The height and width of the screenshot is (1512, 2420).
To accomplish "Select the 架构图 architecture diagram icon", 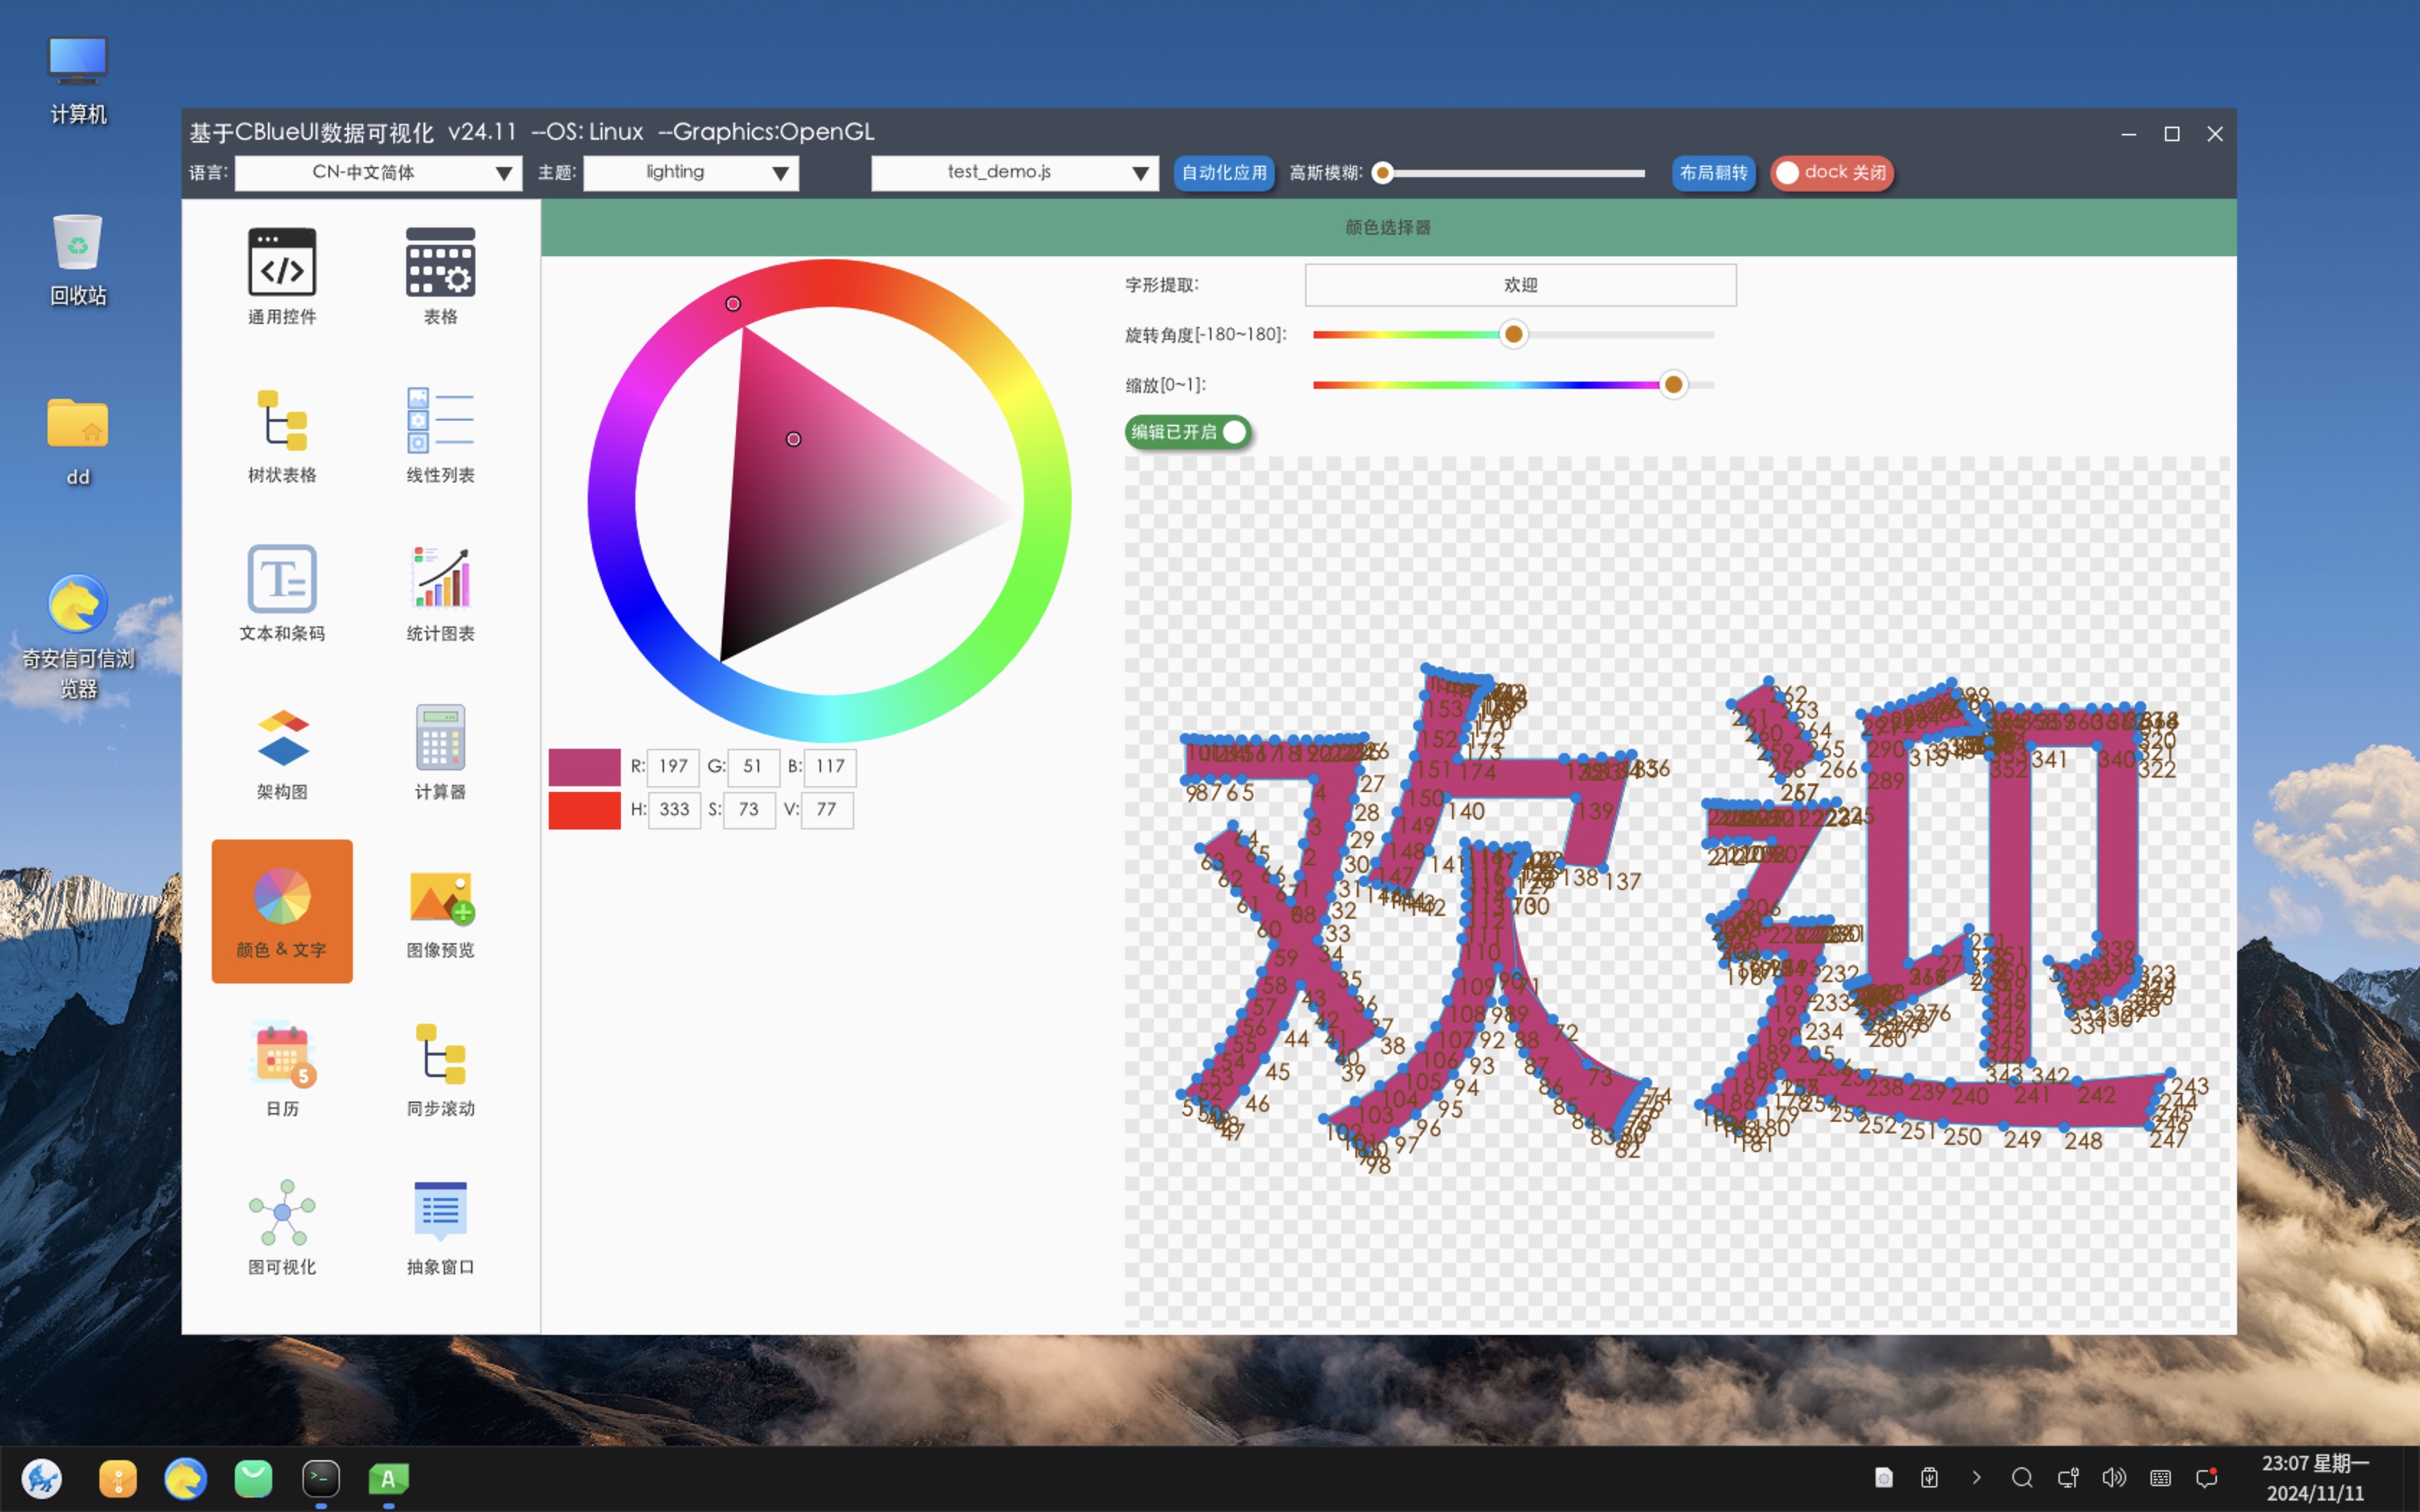I will (x=282, y=738).
